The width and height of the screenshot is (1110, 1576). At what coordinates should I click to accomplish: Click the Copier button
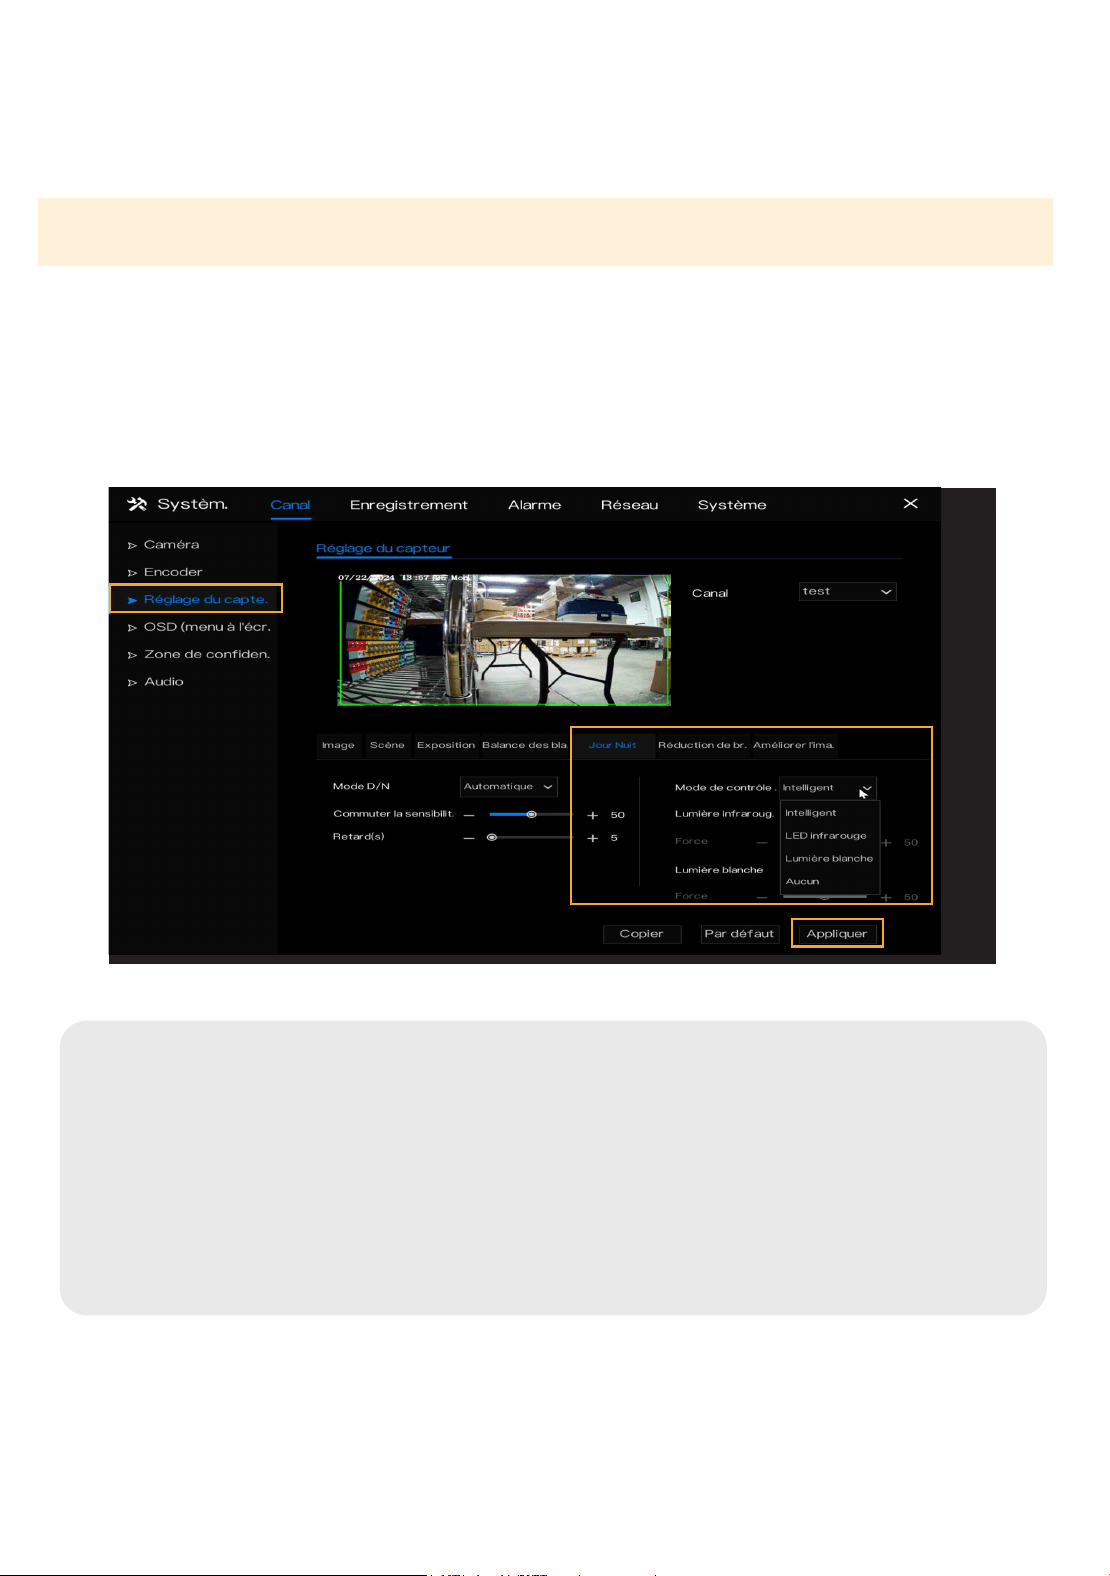pos(642,934)
